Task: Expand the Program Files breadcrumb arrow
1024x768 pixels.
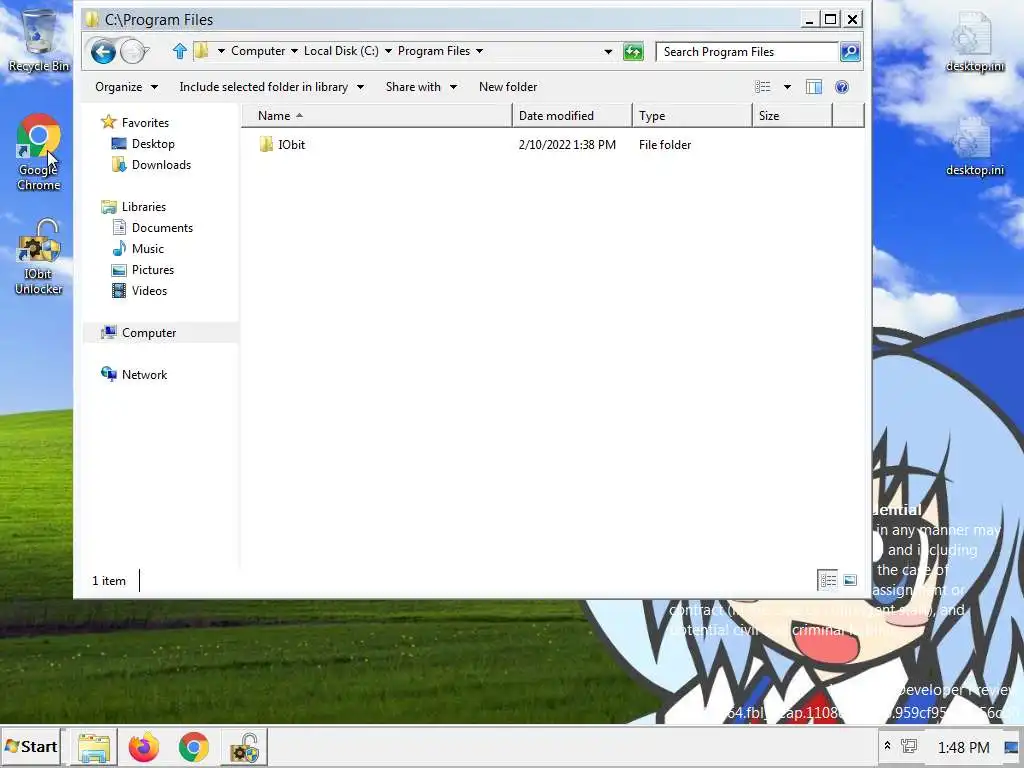Action: click(x=479, y=51)
